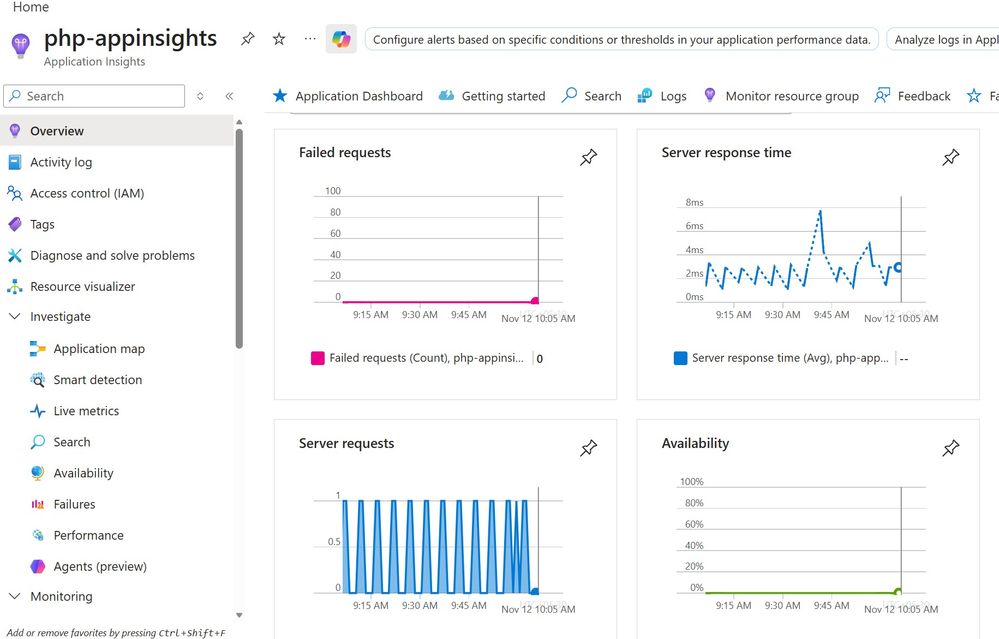Click the Access control (IAM) icon

[15, 193]
